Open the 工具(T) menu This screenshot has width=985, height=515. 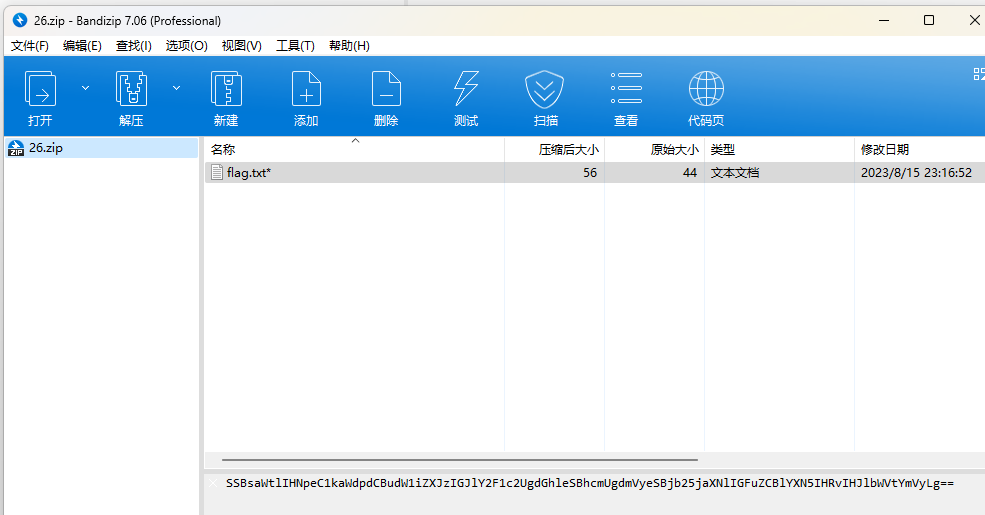coord(295,46)
